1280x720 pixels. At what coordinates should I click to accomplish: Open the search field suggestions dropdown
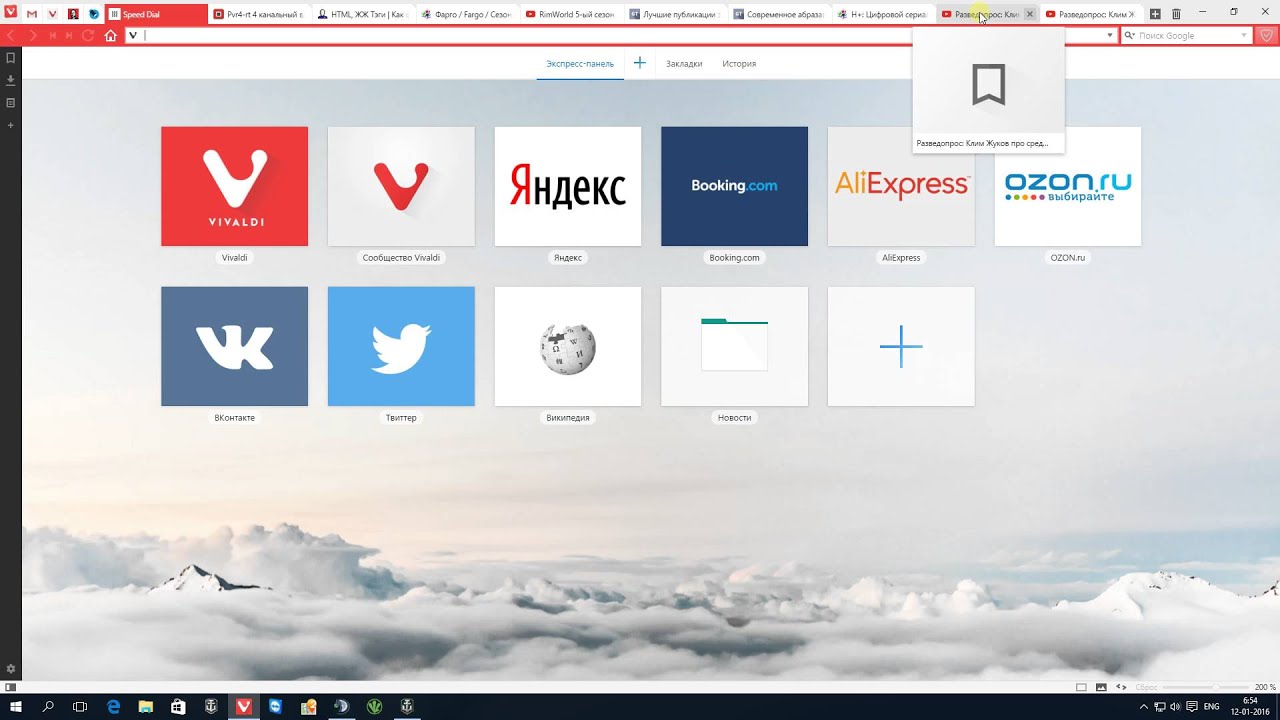(x=1244, y=35)
